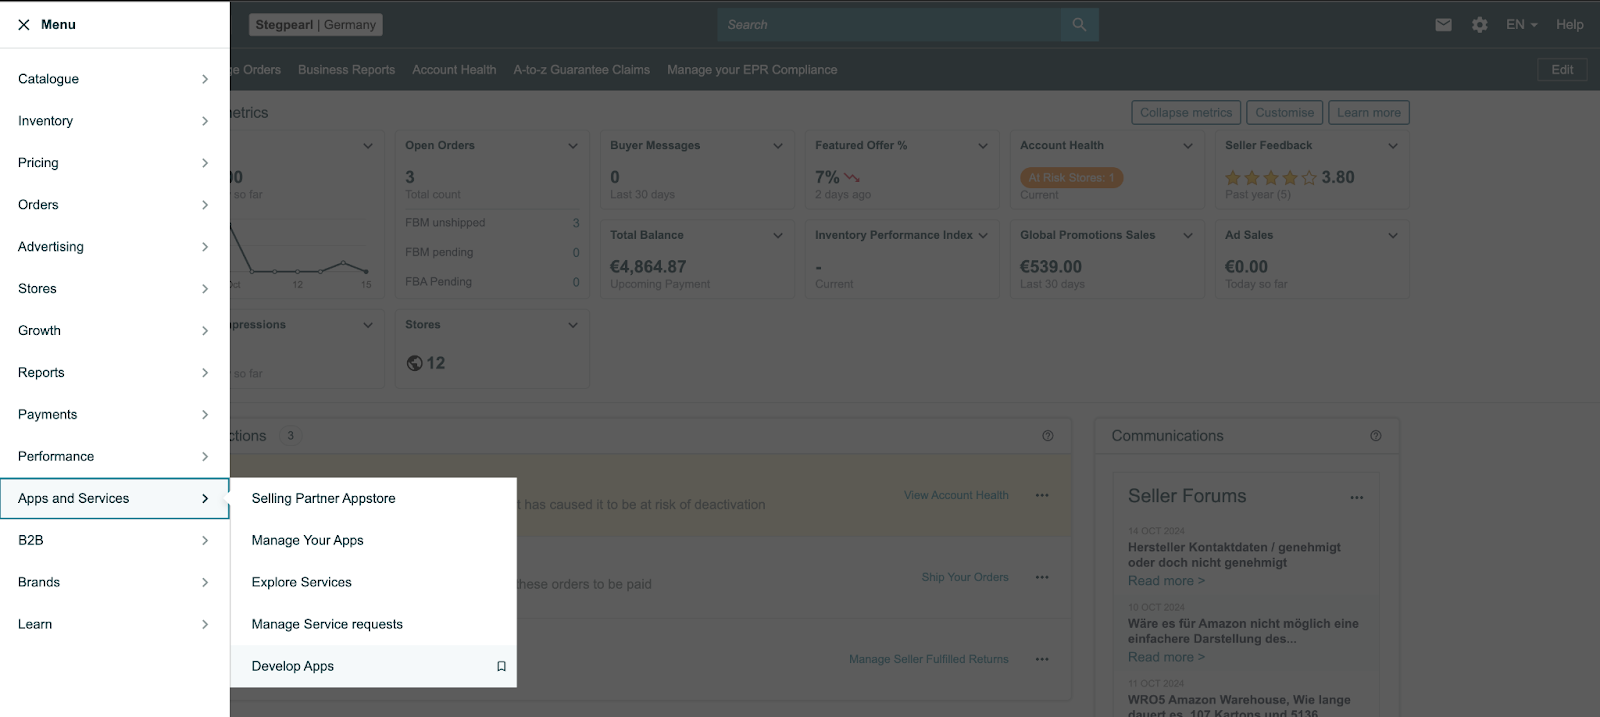Close the menu with the X icon
This screenshot has height=717, width=1600.
click(24, 25)
